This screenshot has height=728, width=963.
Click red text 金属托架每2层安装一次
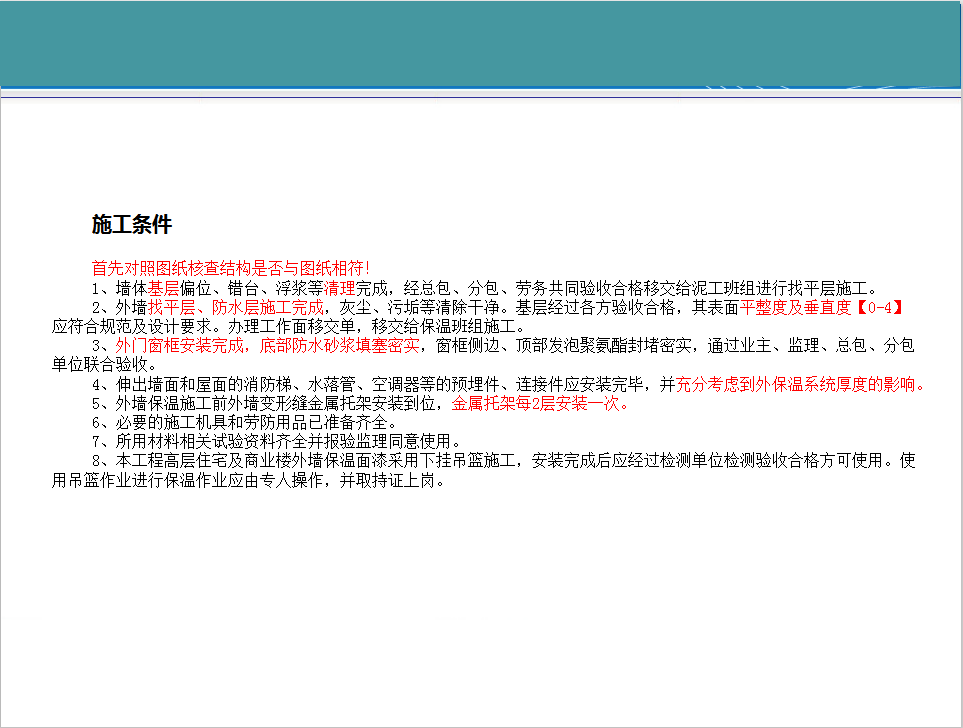pos(541,404)
